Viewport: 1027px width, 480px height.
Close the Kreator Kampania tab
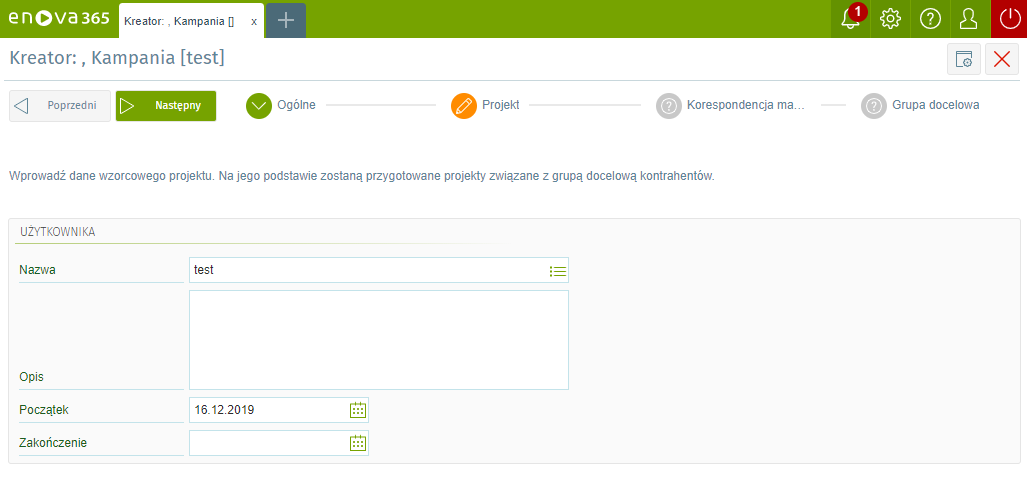click(254, 21)
